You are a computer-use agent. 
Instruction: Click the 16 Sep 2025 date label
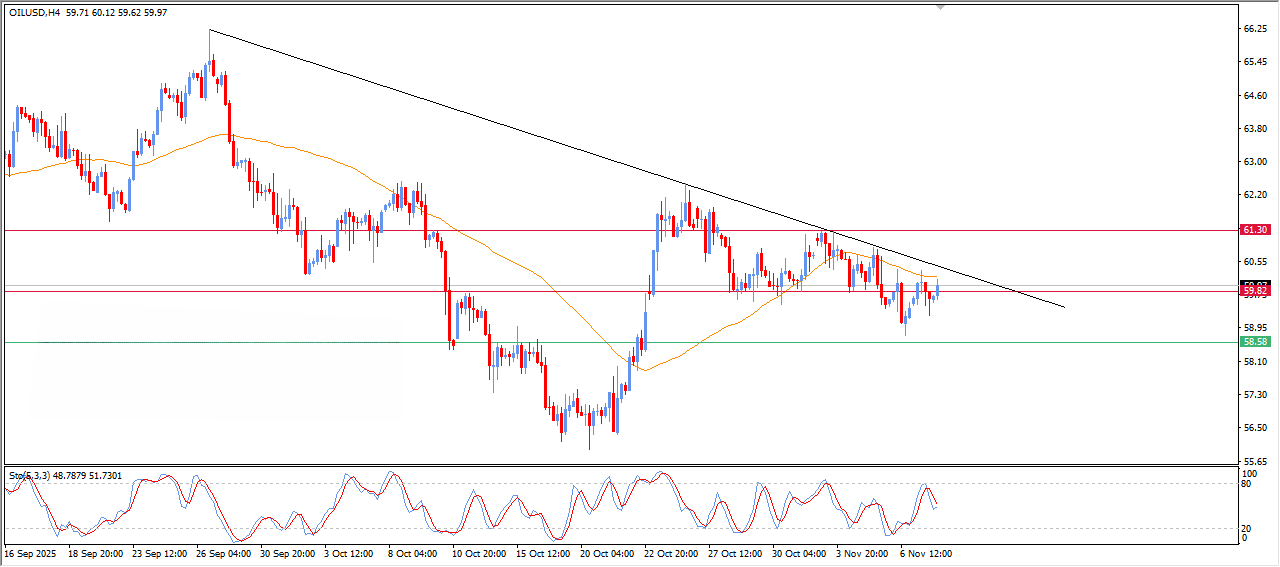click(30, 553)
